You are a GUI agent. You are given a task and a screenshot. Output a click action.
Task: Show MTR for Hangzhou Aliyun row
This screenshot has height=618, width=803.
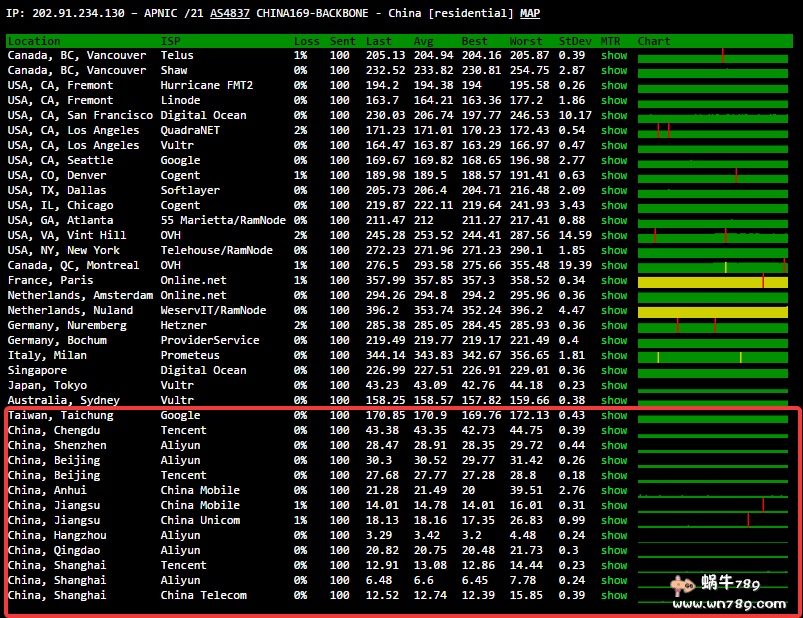[x=614, y=536]
